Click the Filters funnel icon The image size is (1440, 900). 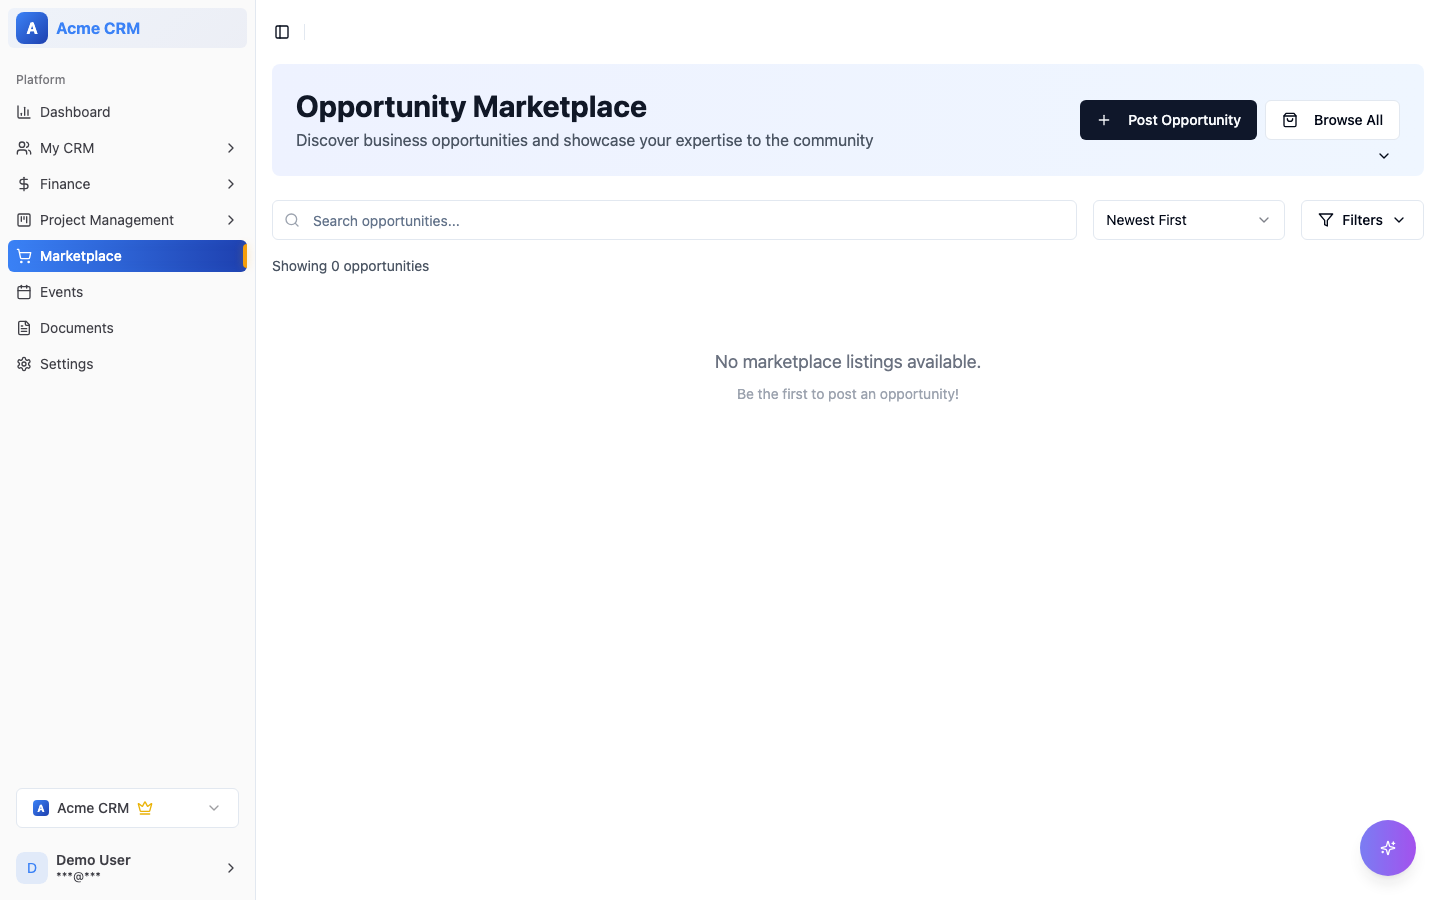tap(1326, 220)
